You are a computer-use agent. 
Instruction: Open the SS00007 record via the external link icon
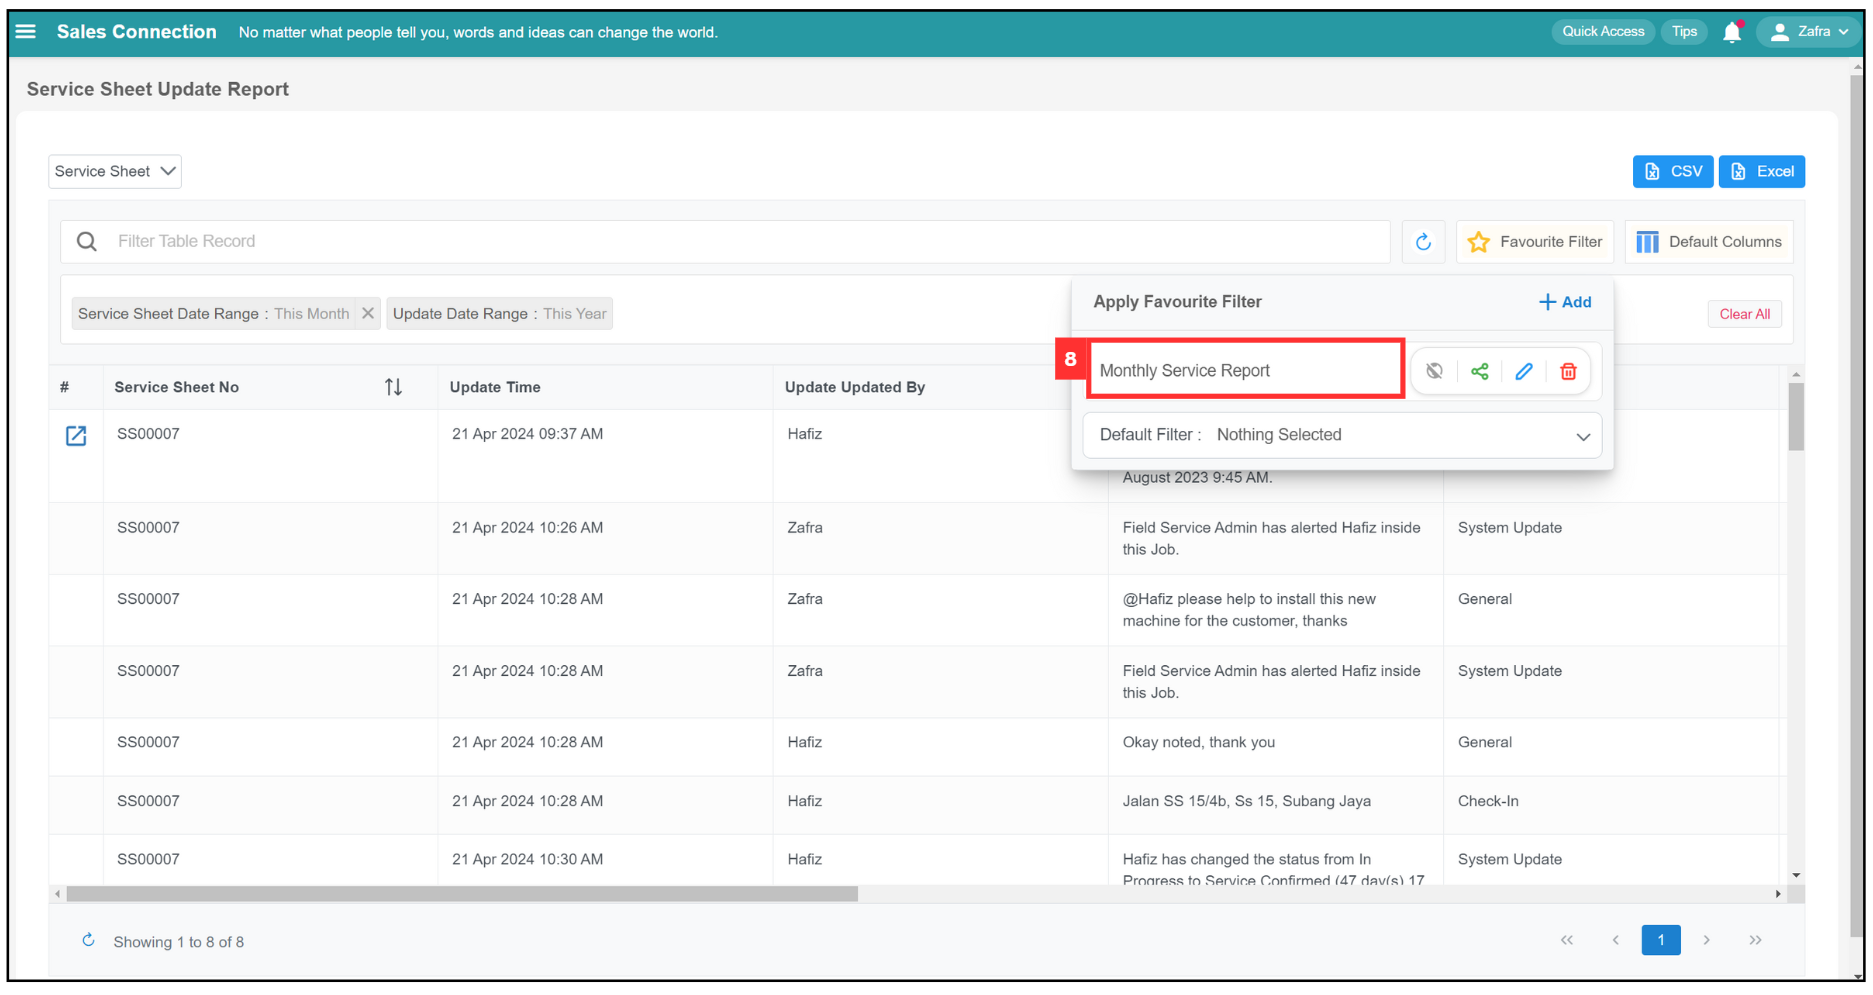click(76, 435)
